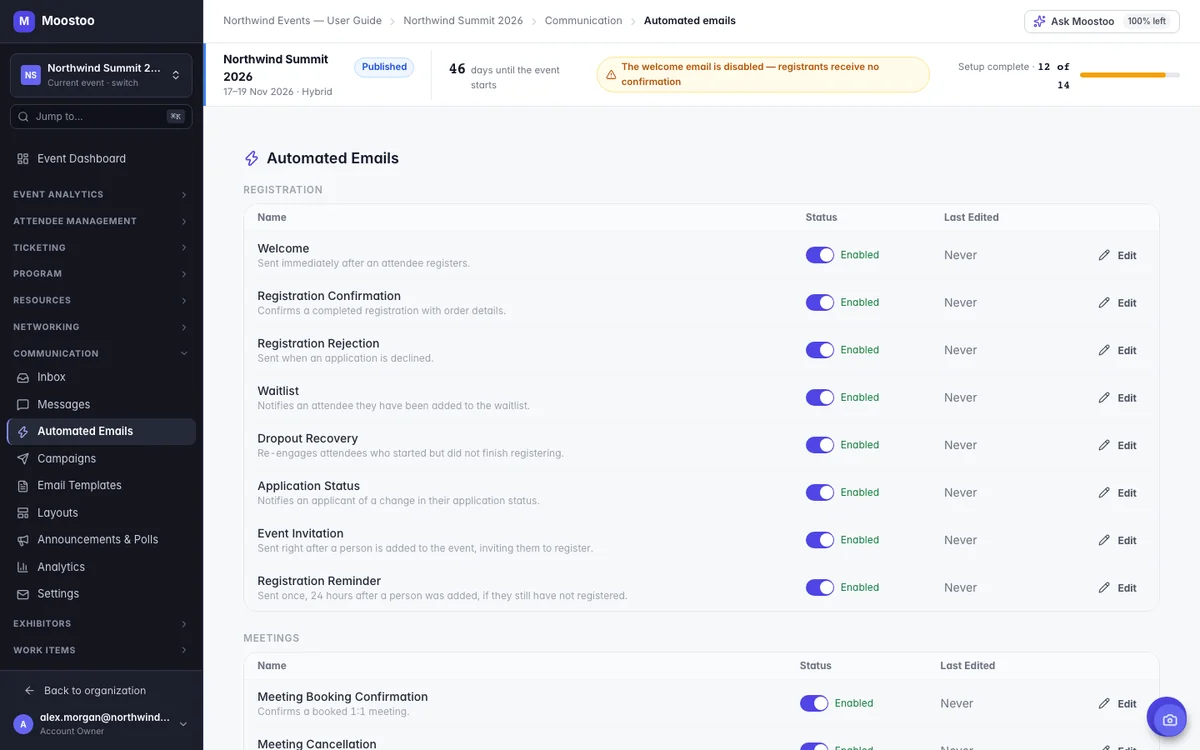Click the warning triangle icon in the banner
Viewport: 1200px width, 750px height.
click(x=611, y=75)
